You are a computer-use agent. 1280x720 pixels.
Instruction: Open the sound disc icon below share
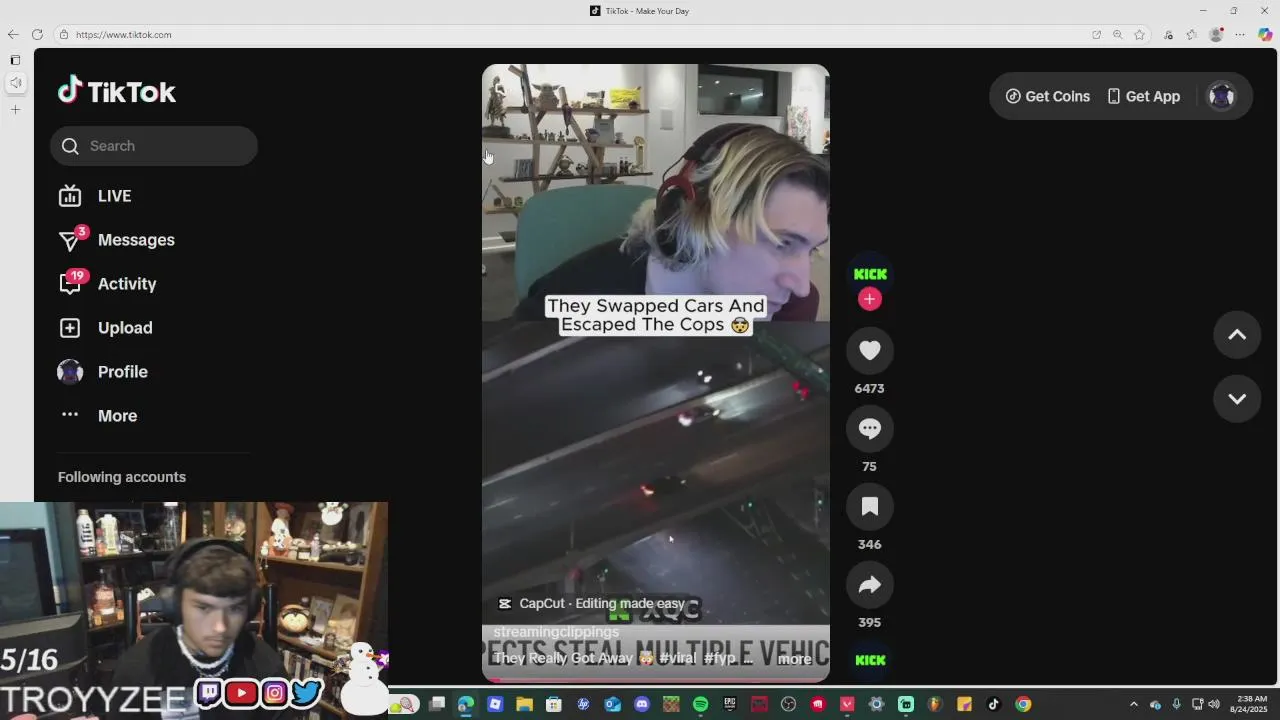point(870,660)
